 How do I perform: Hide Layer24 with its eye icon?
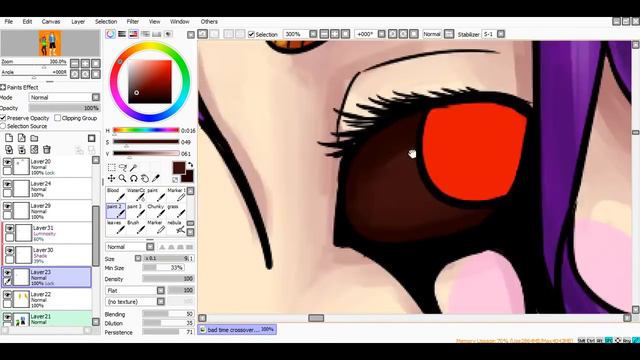pos(7,184)
